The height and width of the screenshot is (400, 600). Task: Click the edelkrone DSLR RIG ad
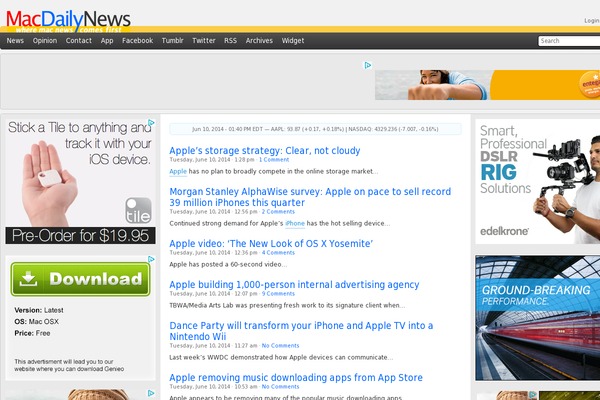pos(538,181)
